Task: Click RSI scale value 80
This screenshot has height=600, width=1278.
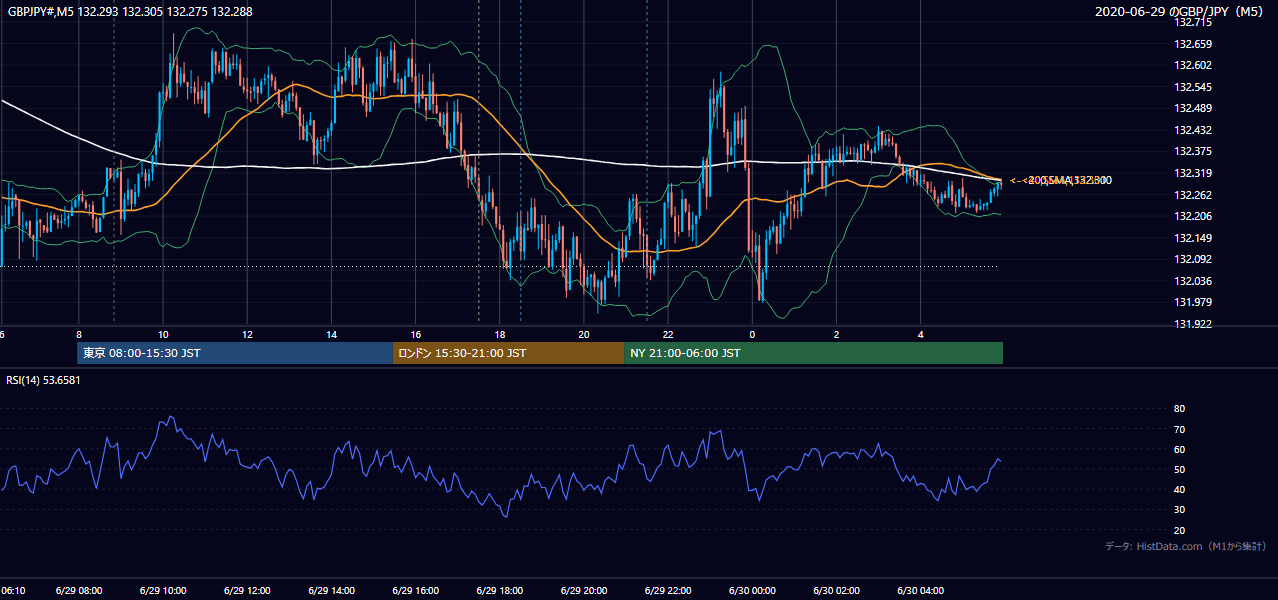Action: tap(1179, 409)
